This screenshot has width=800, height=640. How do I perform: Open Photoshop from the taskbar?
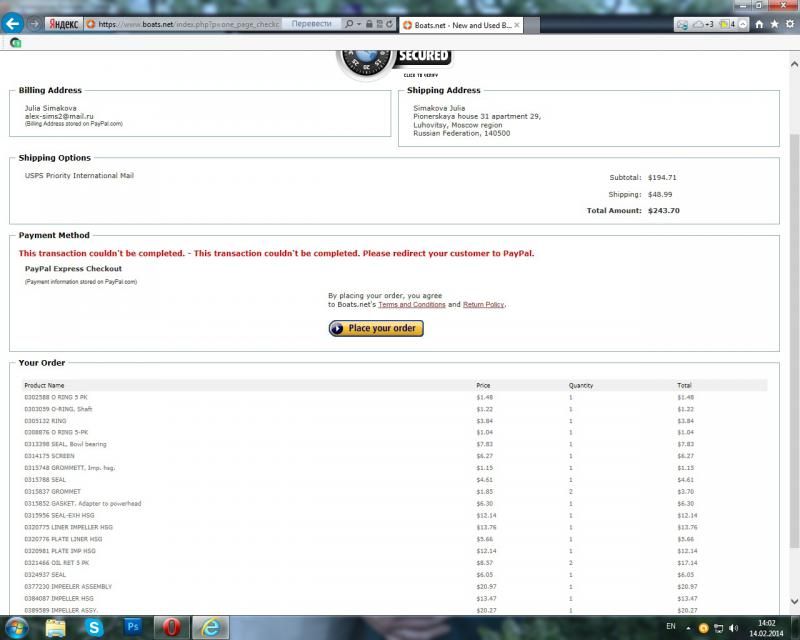pos(132,626)
